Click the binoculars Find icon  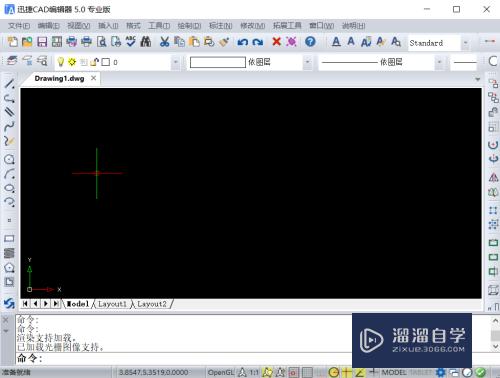146,42
